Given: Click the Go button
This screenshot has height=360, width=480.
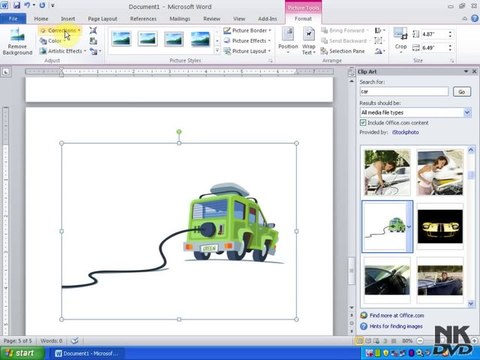Looking at the screenshot, I should (x=462, y=92).
